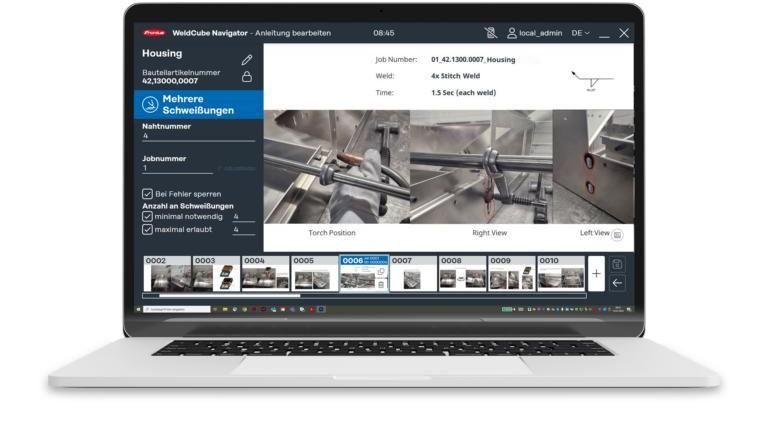768x432 pixels.
Task: Toggle the minimal notwendig checkbox
Action: 147,216
